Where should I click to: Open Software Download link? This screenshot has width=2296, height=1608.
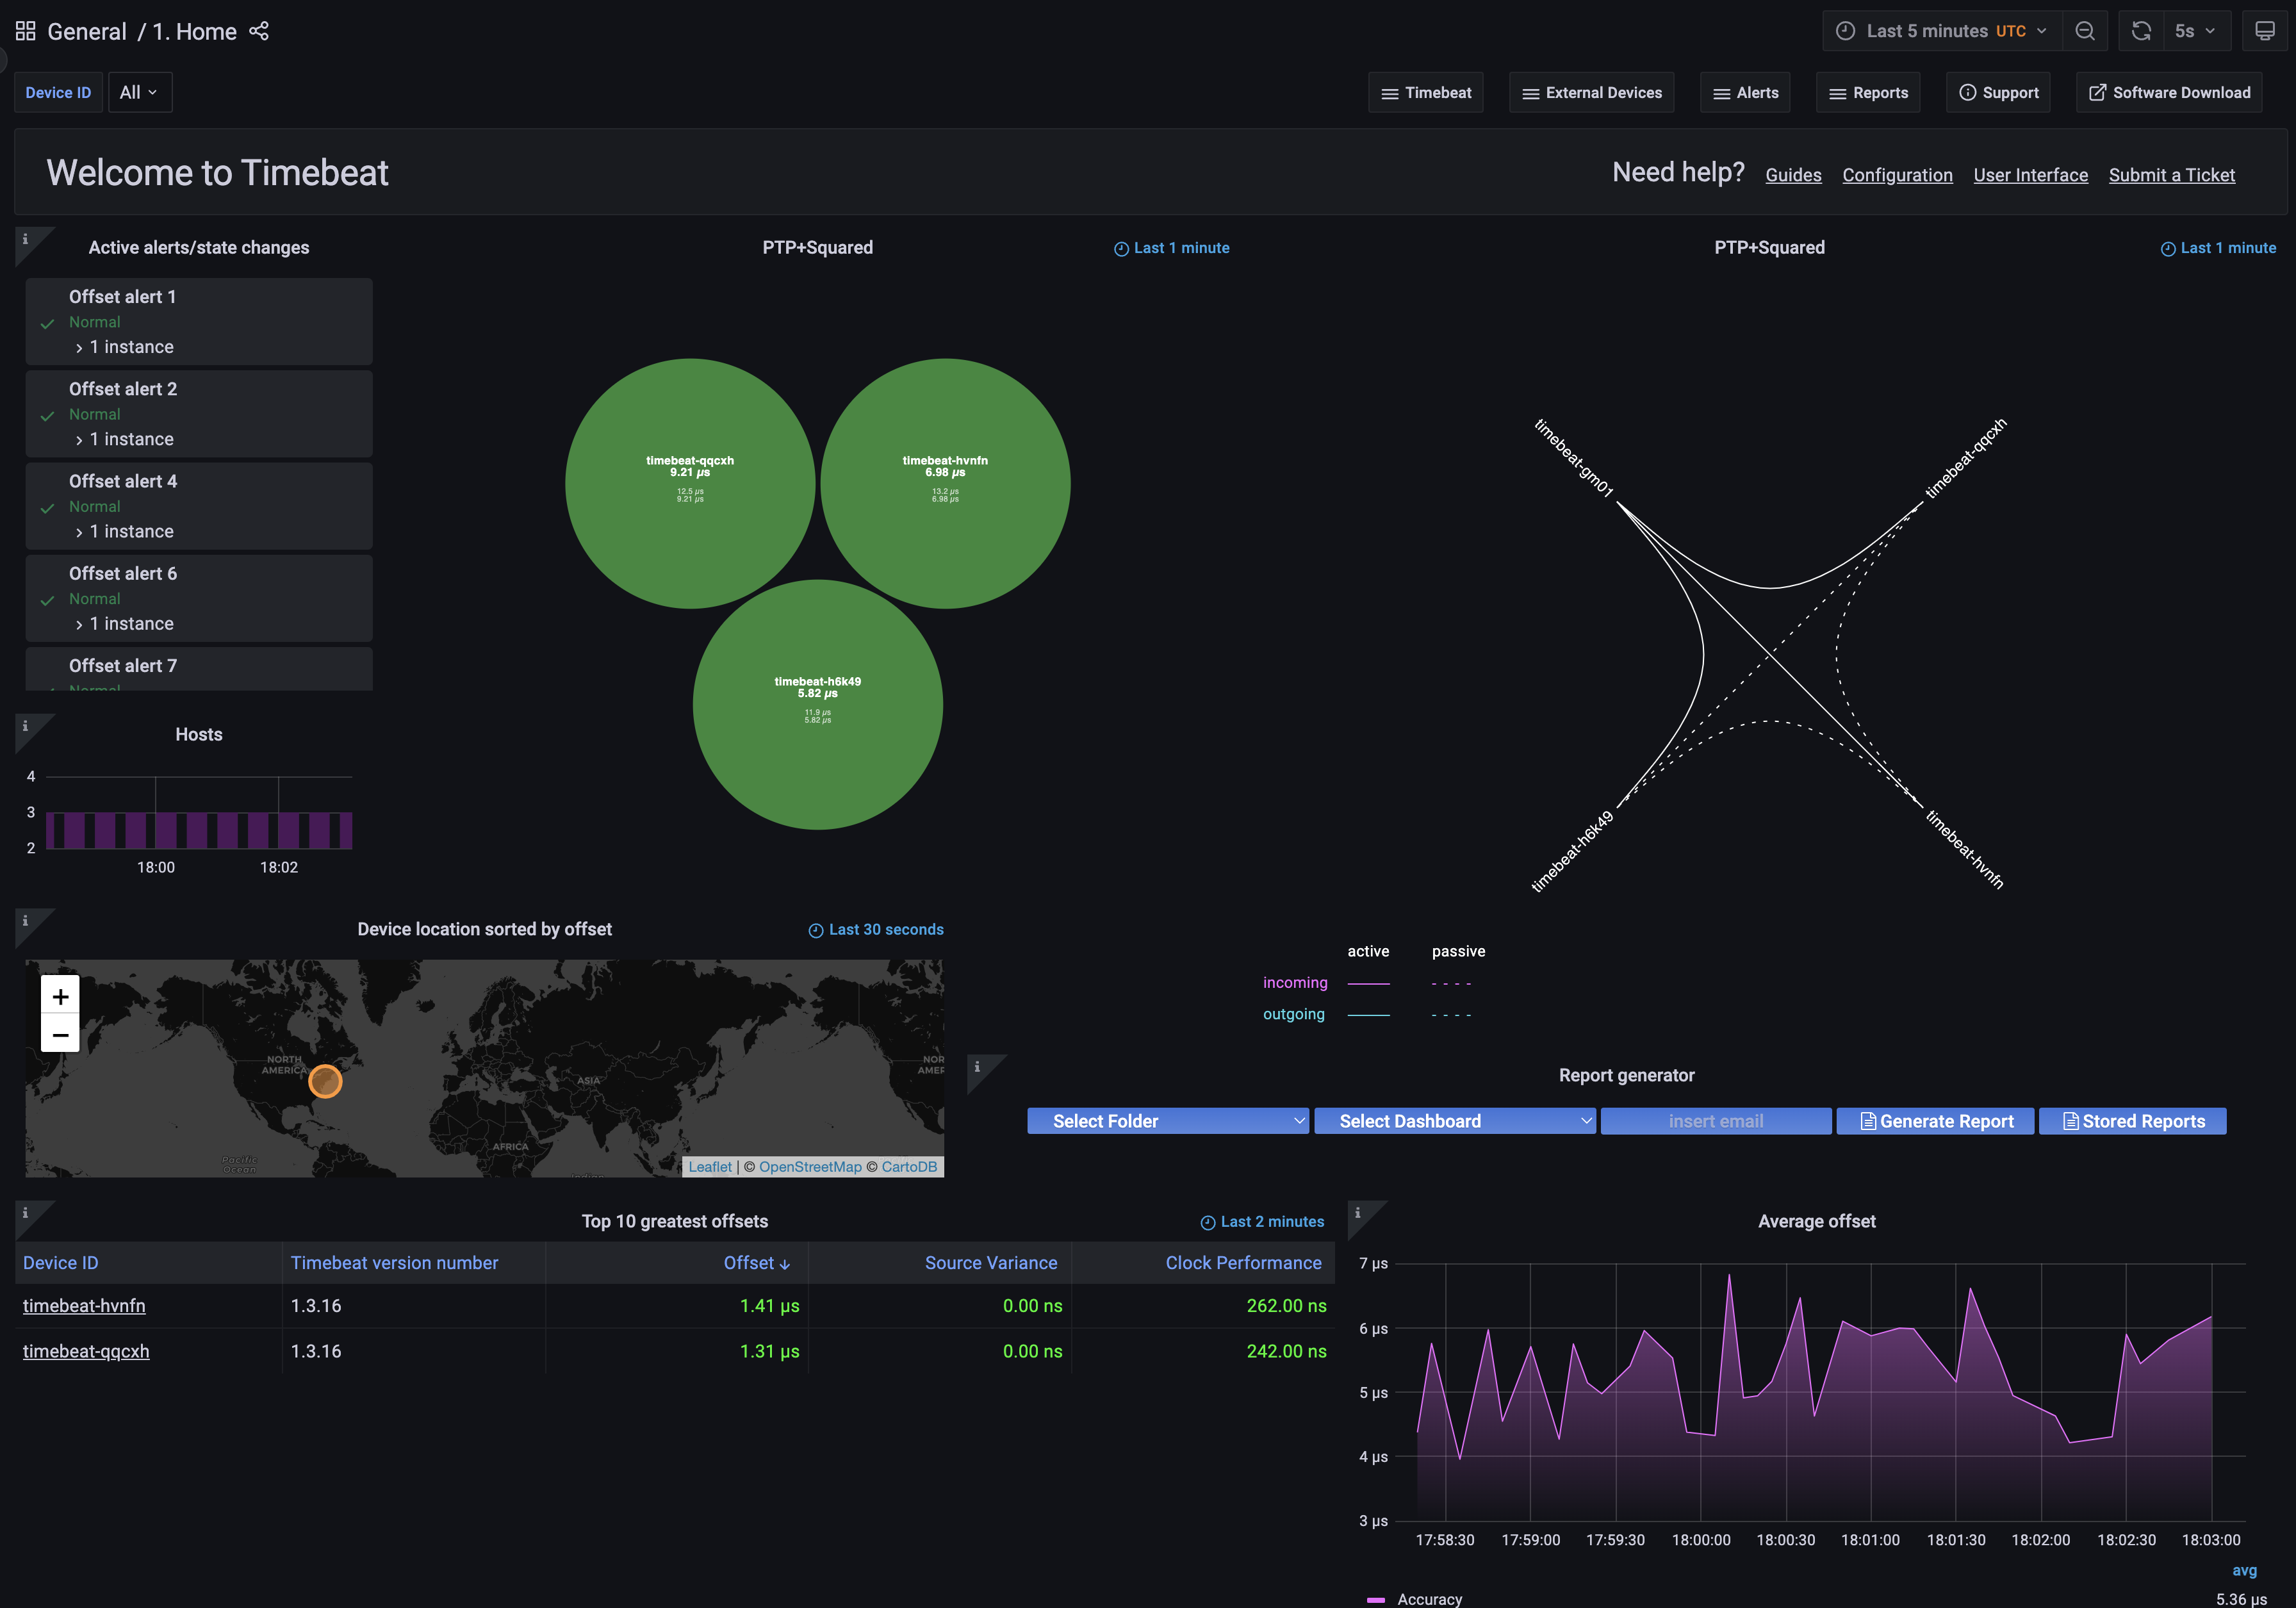[2169, 92]
